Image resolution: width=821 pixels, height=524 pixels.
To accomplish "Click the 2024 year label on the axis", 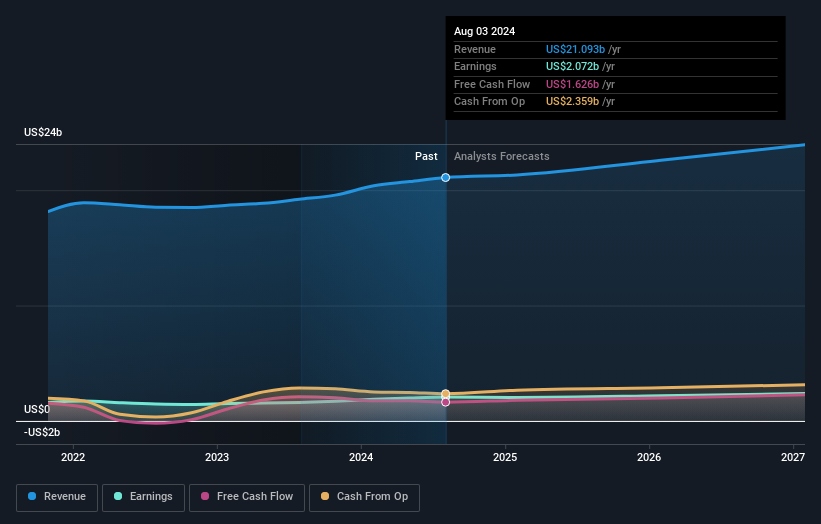I will tap(361, 458).
